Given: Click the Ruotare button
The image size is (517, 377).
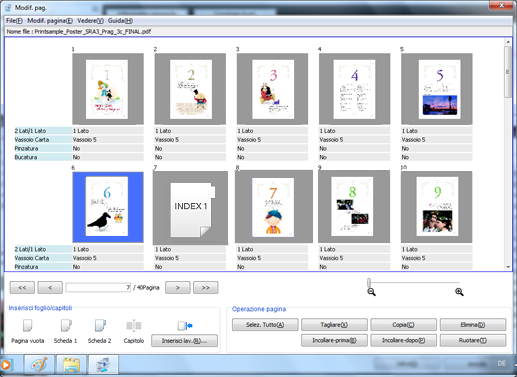Looking at the screenshot, I should (473, 340).
